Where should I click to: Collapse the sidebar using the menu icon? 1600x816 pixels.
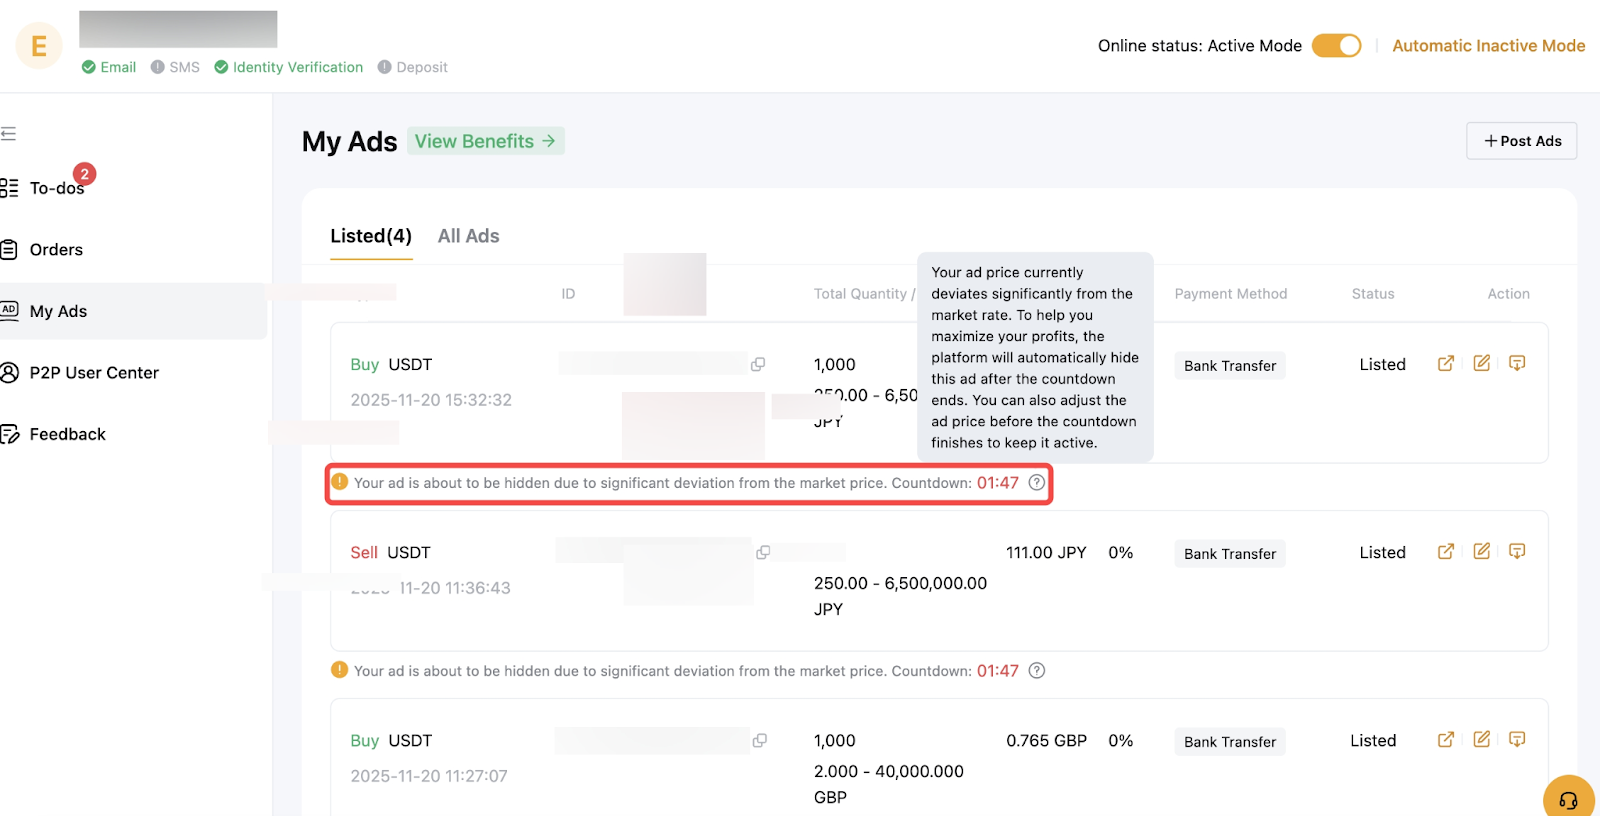[x=9, y=134]
